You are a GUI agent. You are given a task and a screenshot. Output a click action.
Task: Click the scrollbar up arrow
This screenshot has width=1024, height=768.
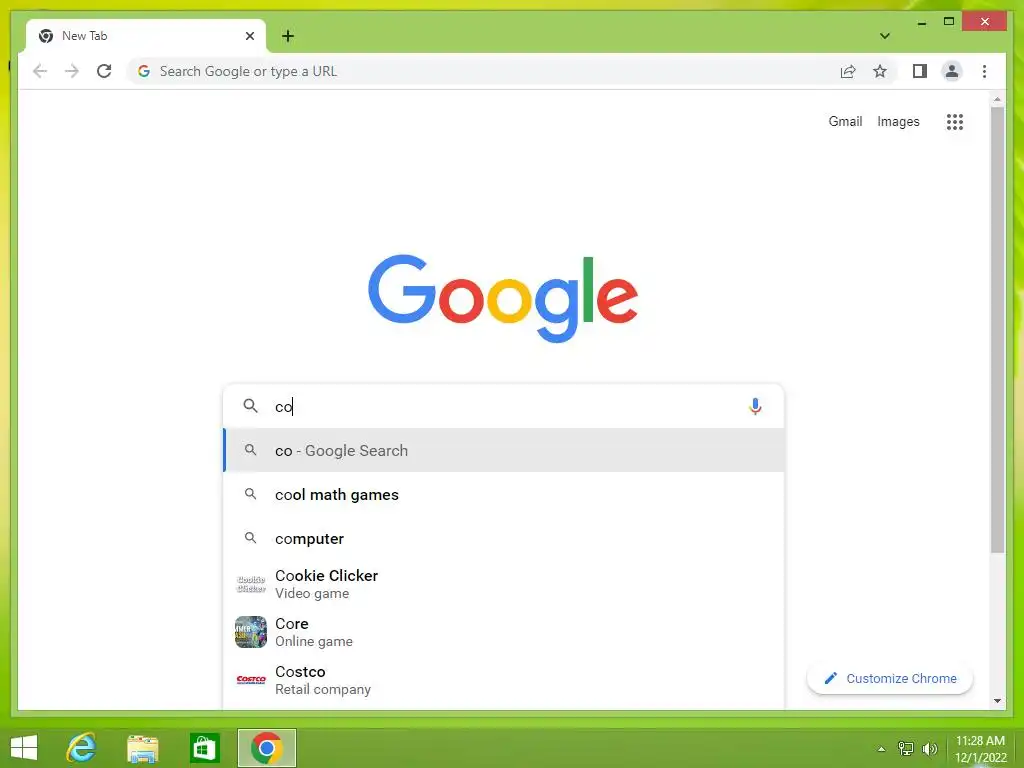pyautogui.click(x=997, y=99)
